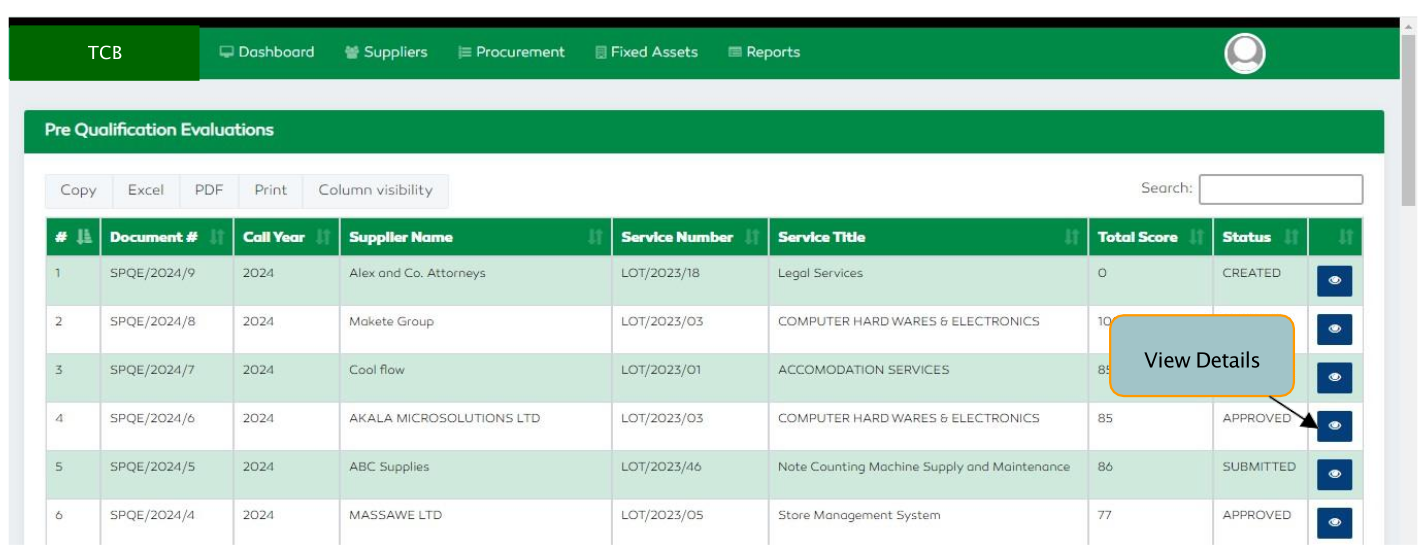Open the Procurement menu

click(511, 52)
